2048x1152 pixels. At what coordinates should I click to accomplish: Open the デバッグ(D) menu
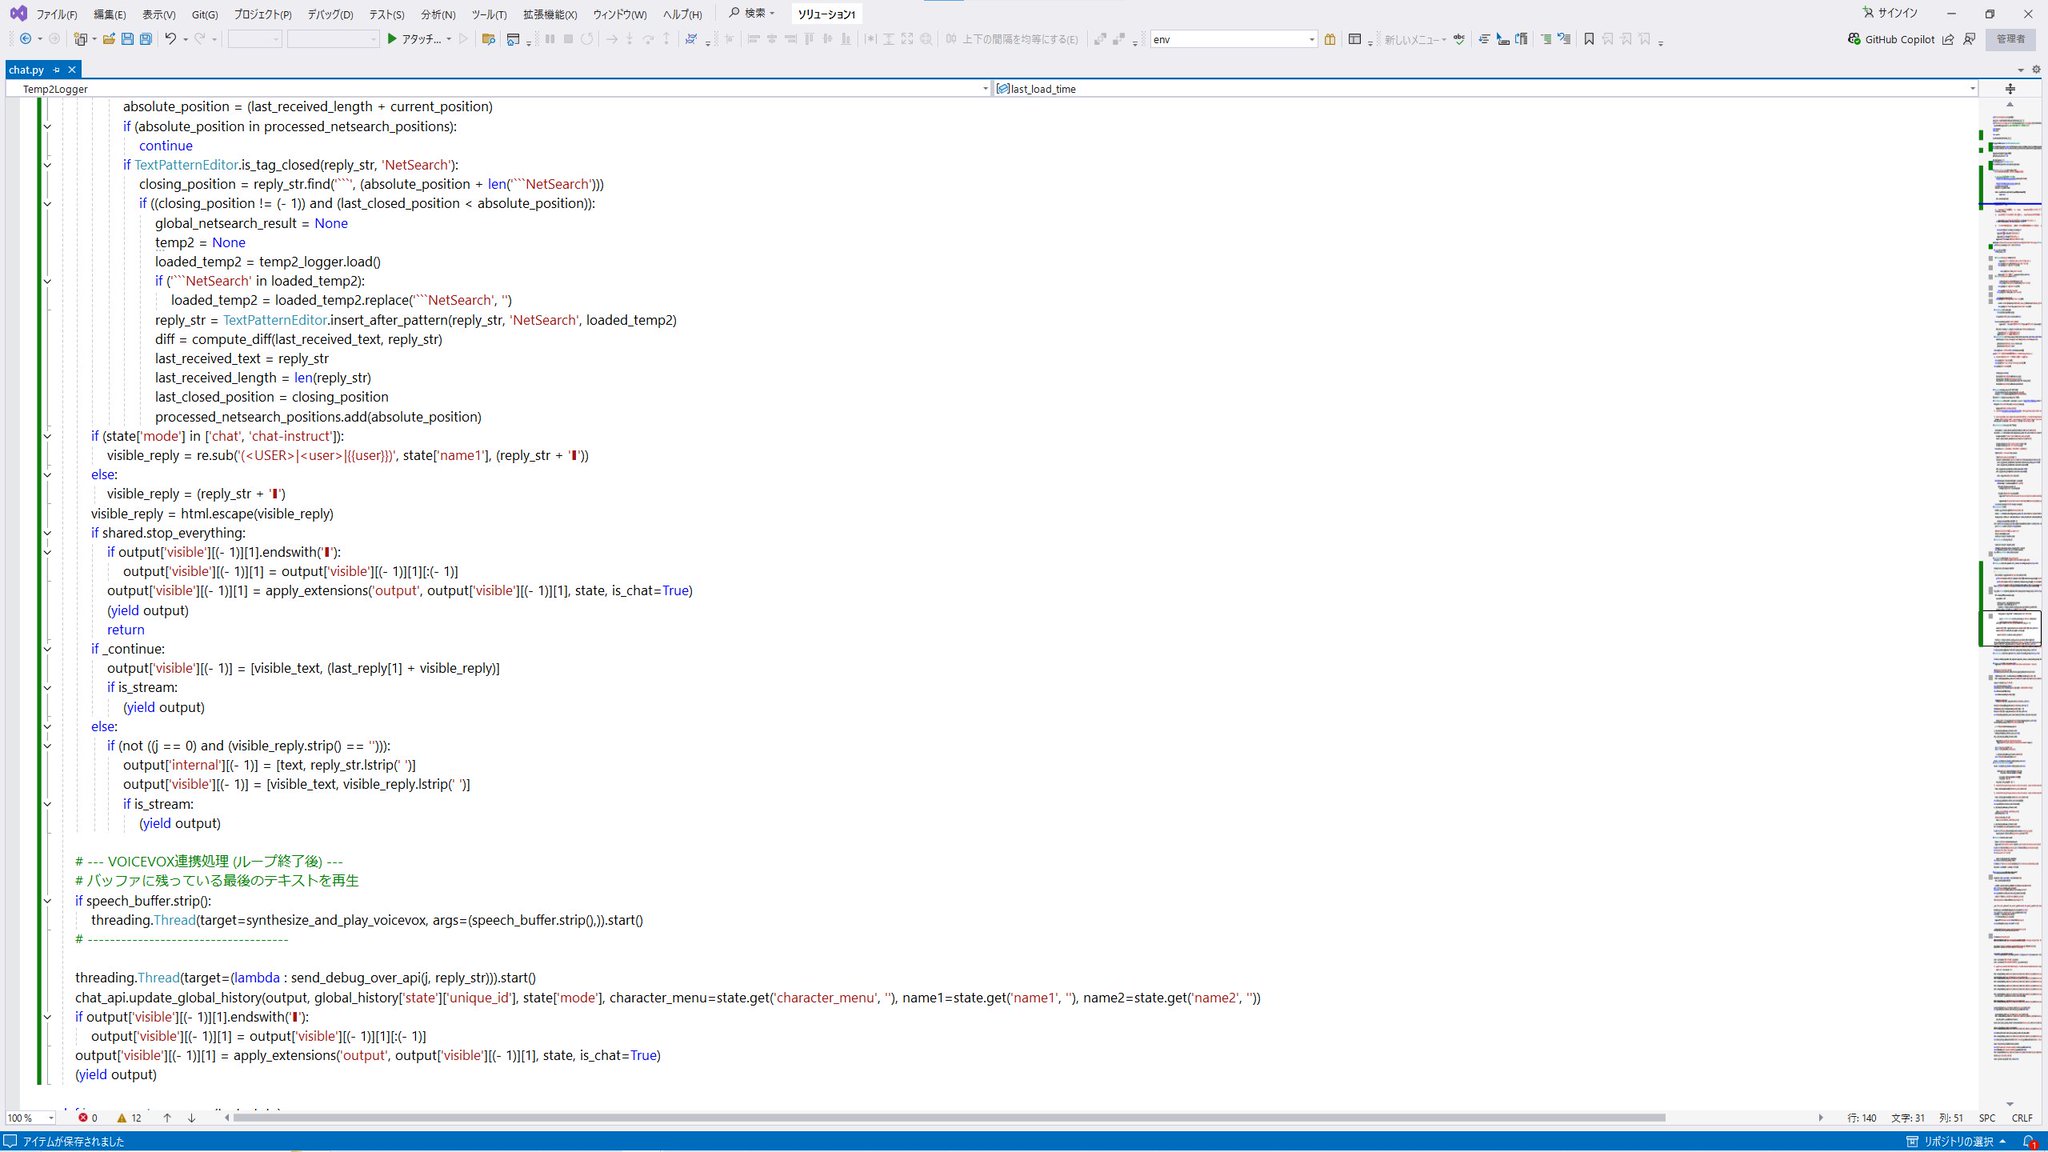(330, 14)
